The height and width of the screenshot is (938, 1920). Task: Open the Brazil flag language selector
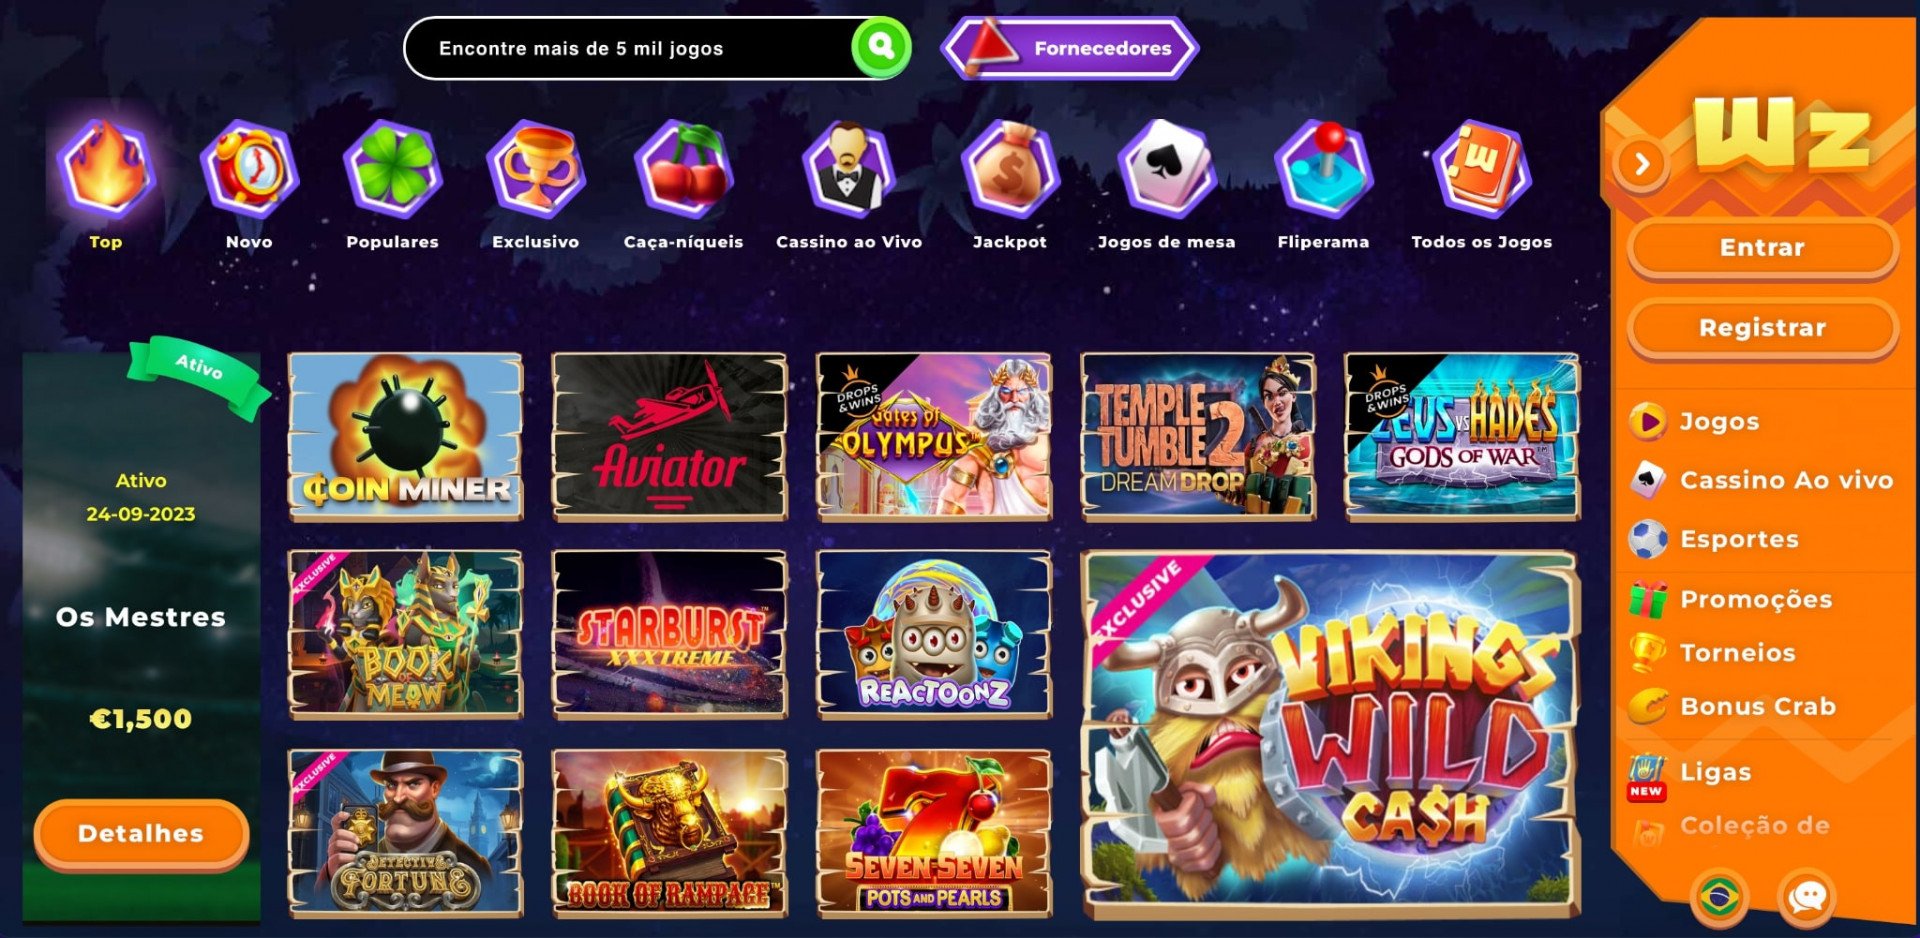[1719, 897]
